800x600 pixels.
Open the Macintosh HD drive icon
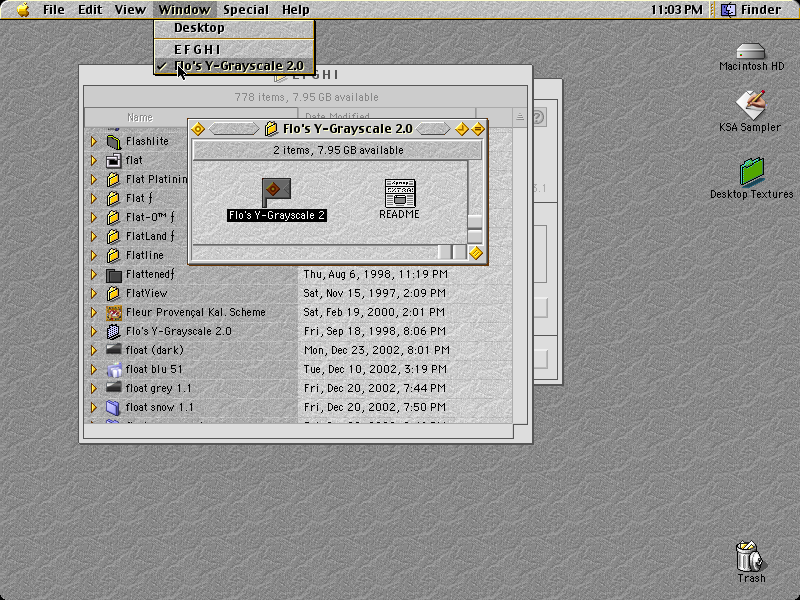[x=751, y=51]
